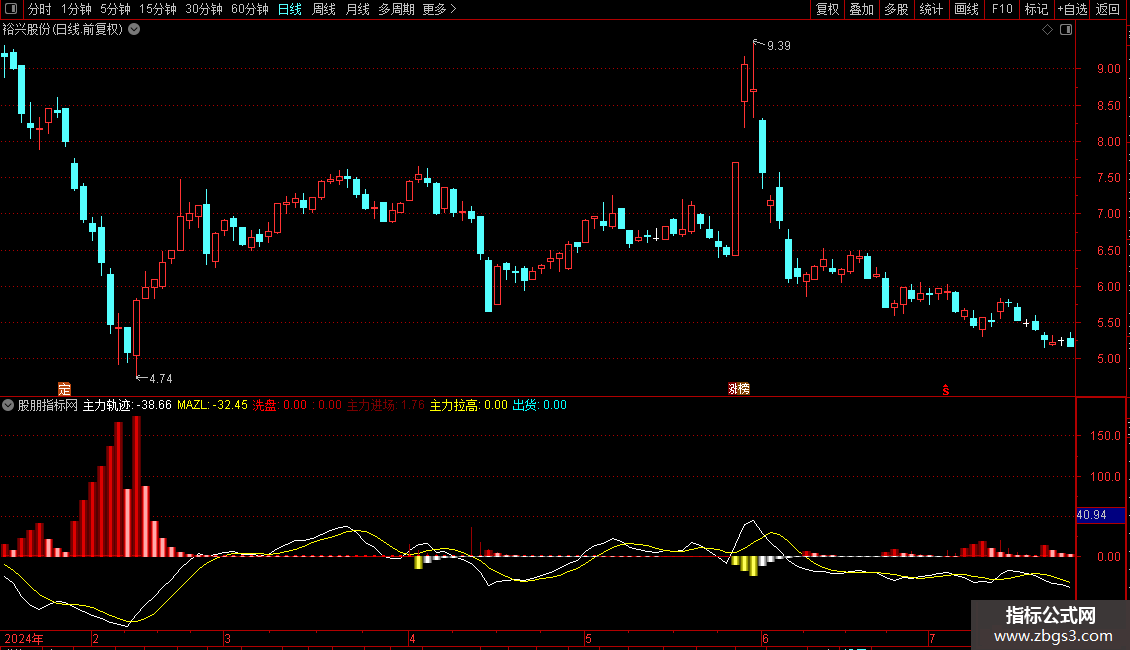The image size is (1130, 650).
Task: Switch to the 月线 monthly tab
Action: pyautogui.click(x=357, y=9)
